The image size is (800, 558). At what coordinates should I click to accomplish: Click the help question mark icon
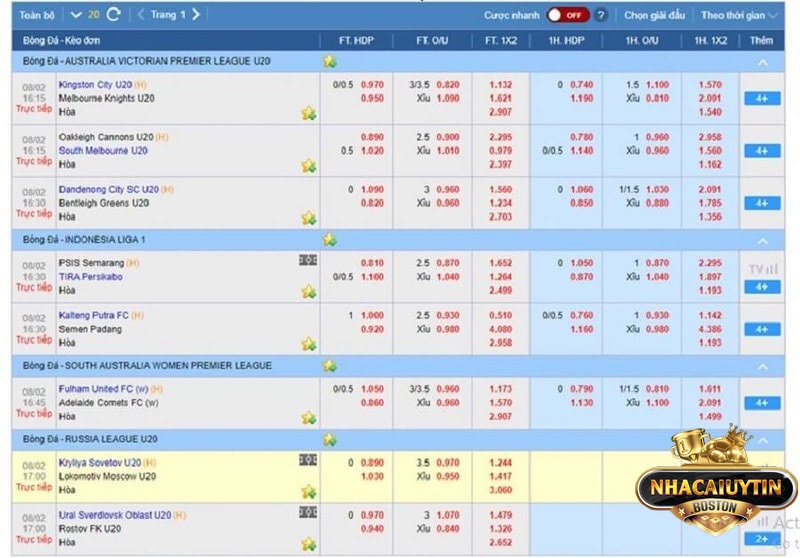[600, 15]
